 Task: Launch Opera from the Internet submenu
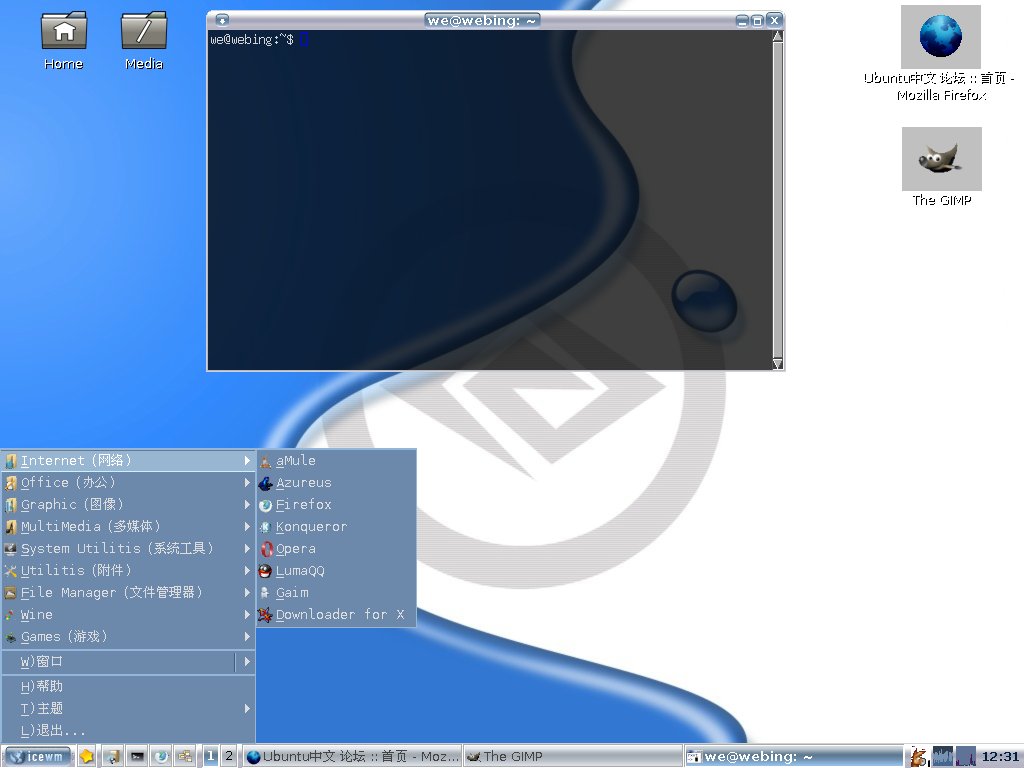pos(336,549)
